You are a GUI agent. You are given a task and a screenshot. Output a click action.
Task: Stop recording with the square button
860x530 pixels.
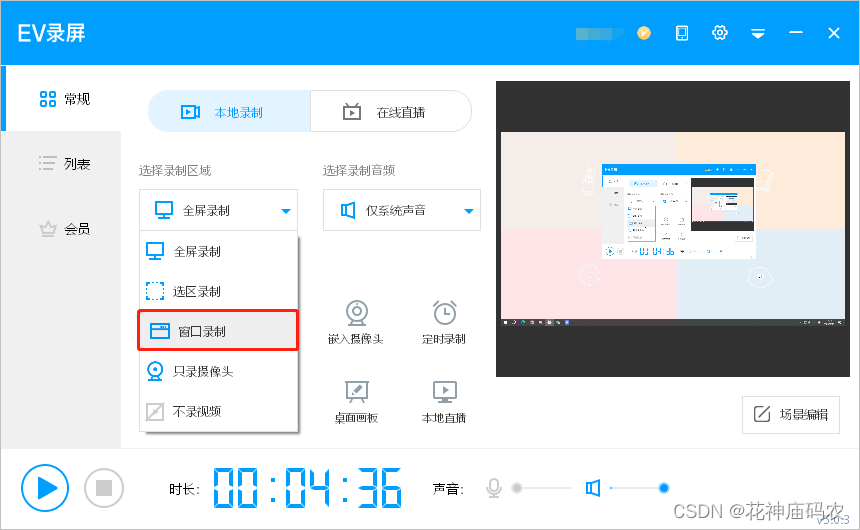coord(104,488)
